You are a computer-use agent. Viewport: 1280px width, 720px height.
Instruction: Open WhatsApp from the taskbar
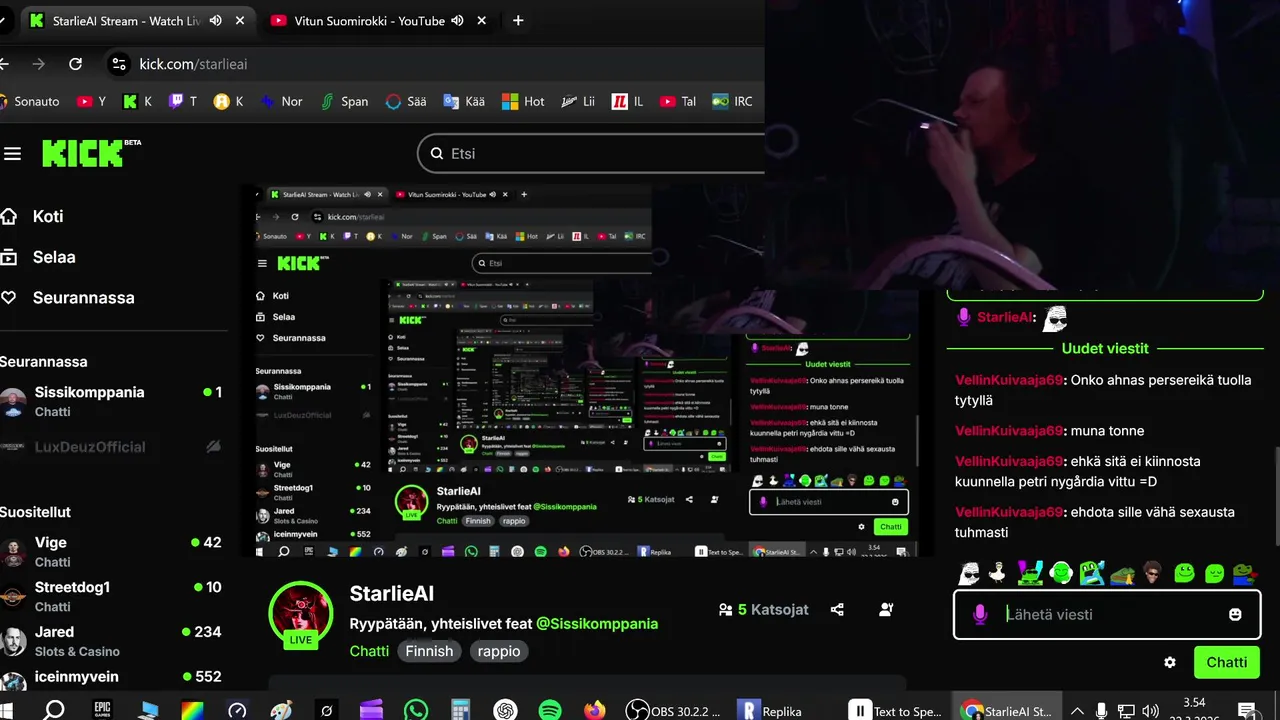coord(416,710)
